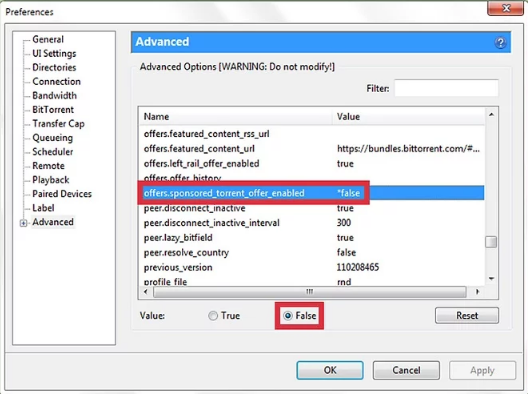Select peer.resolve_country row
This screenshot has height=394, width=528.
click(312, 253)
